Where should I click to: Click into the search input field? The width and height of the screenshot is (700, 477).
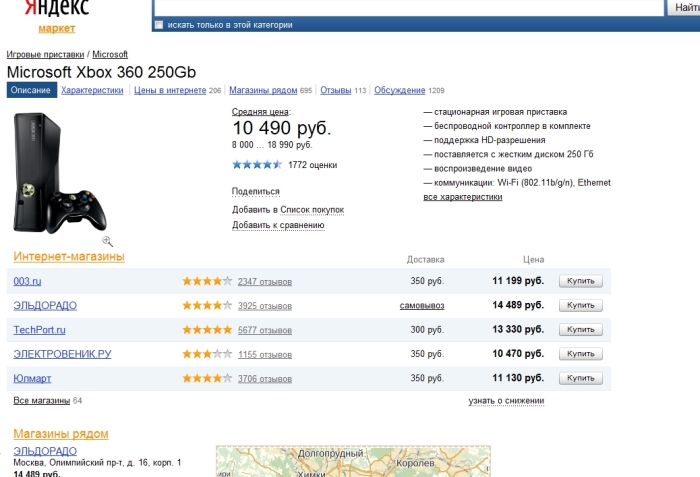[408, 7]
